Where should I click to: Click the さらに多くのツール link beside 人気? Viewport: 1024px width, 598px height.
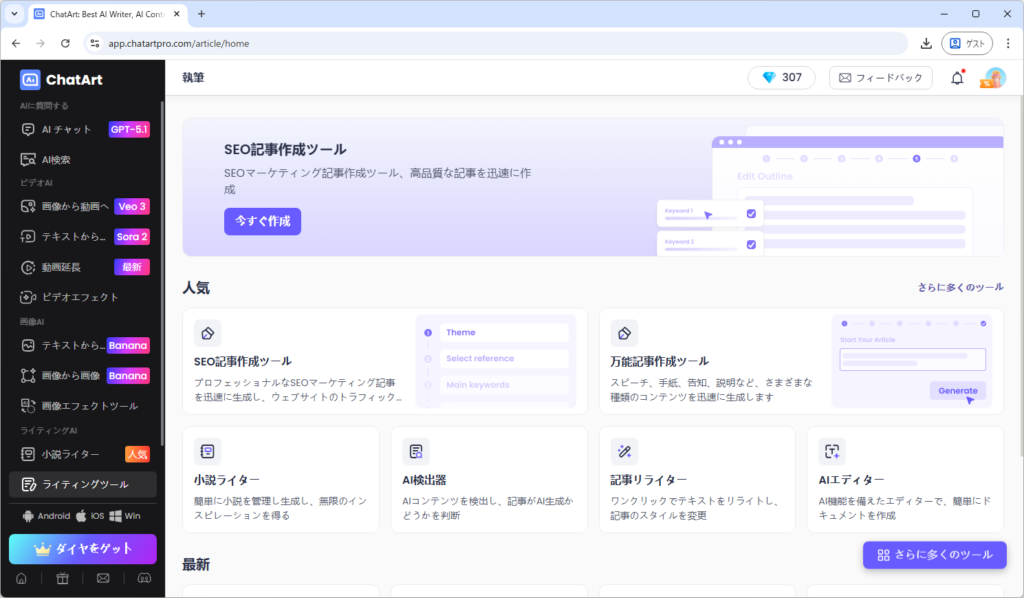(x=960, y=287)
